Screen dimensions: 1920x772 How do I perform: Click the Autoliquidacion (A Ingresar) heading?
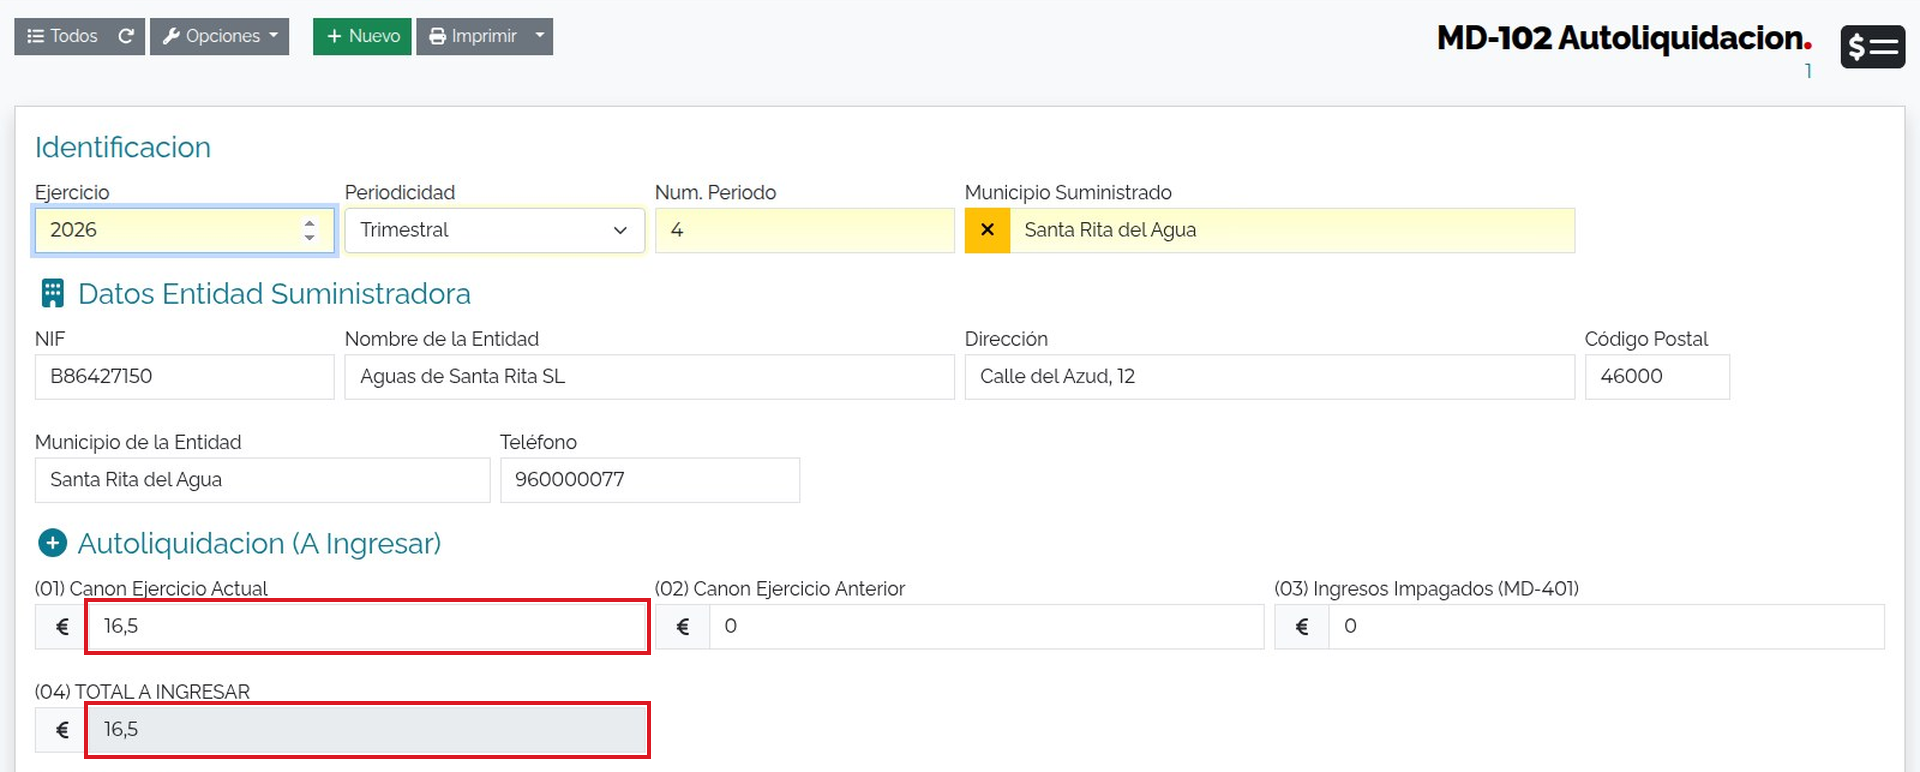point(259,543)
